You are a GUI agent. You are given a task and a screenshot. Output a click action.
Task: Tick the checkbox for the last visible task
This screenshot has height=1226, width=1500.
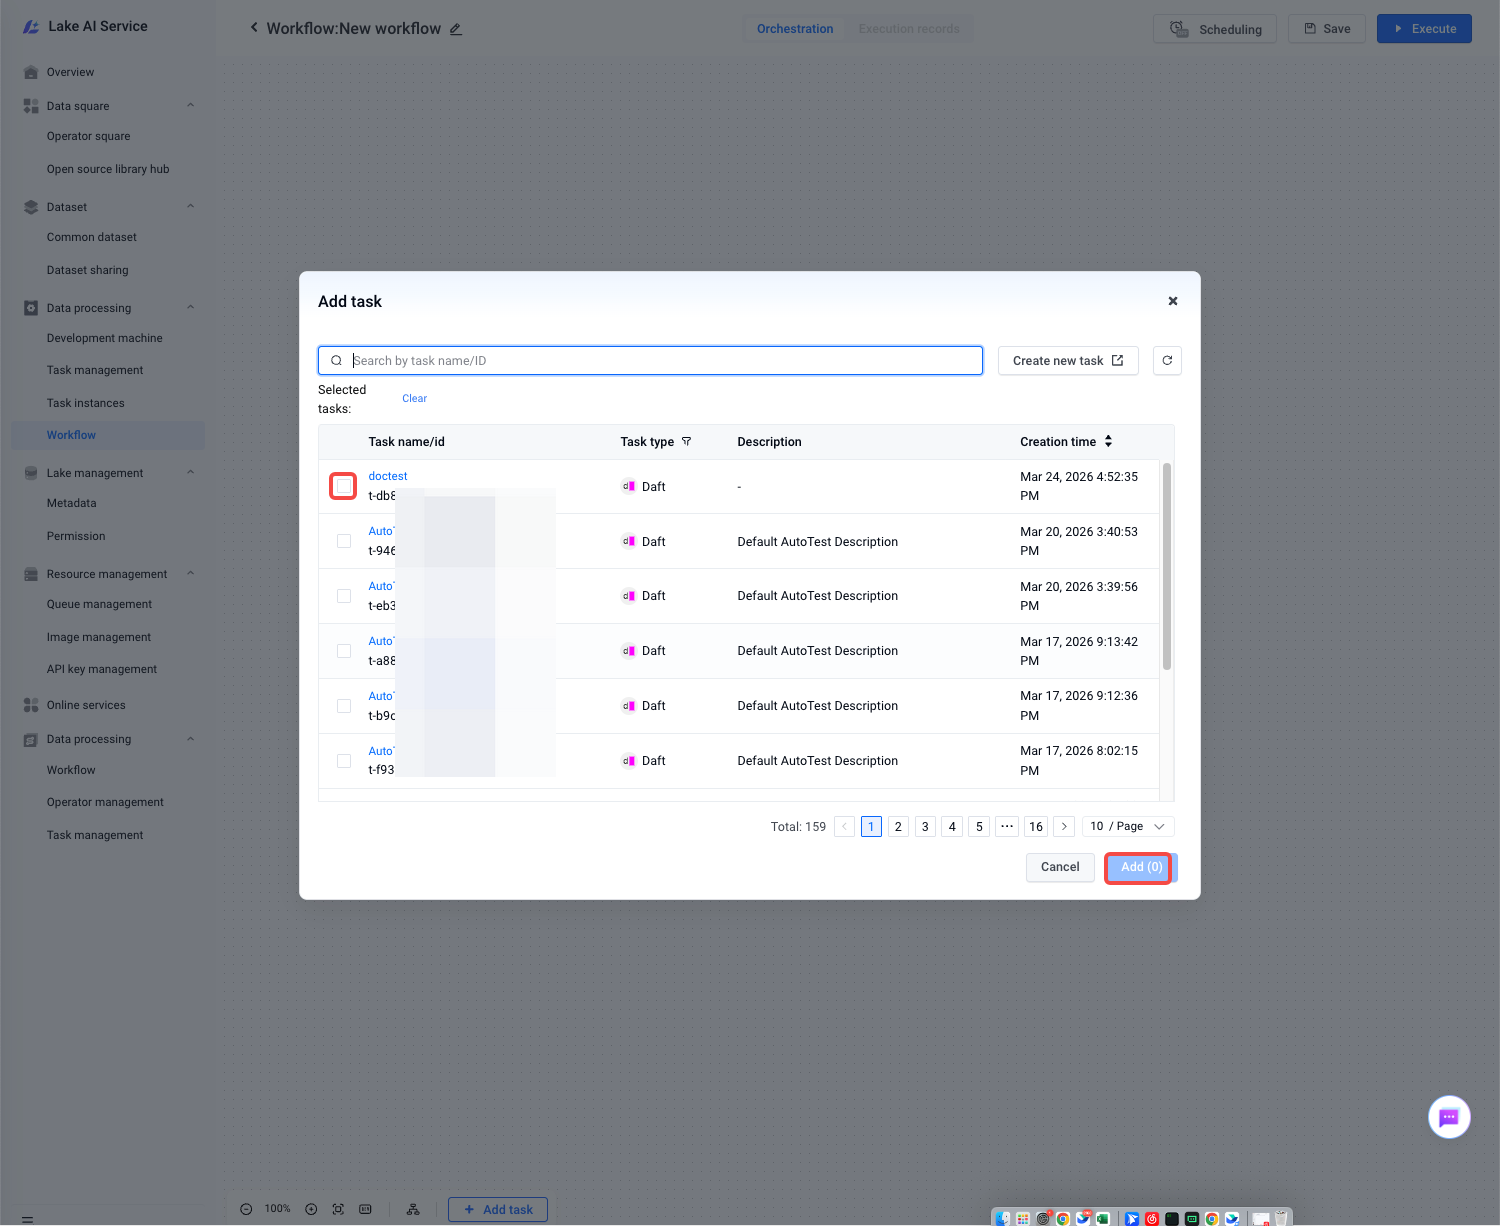[344, 761]
